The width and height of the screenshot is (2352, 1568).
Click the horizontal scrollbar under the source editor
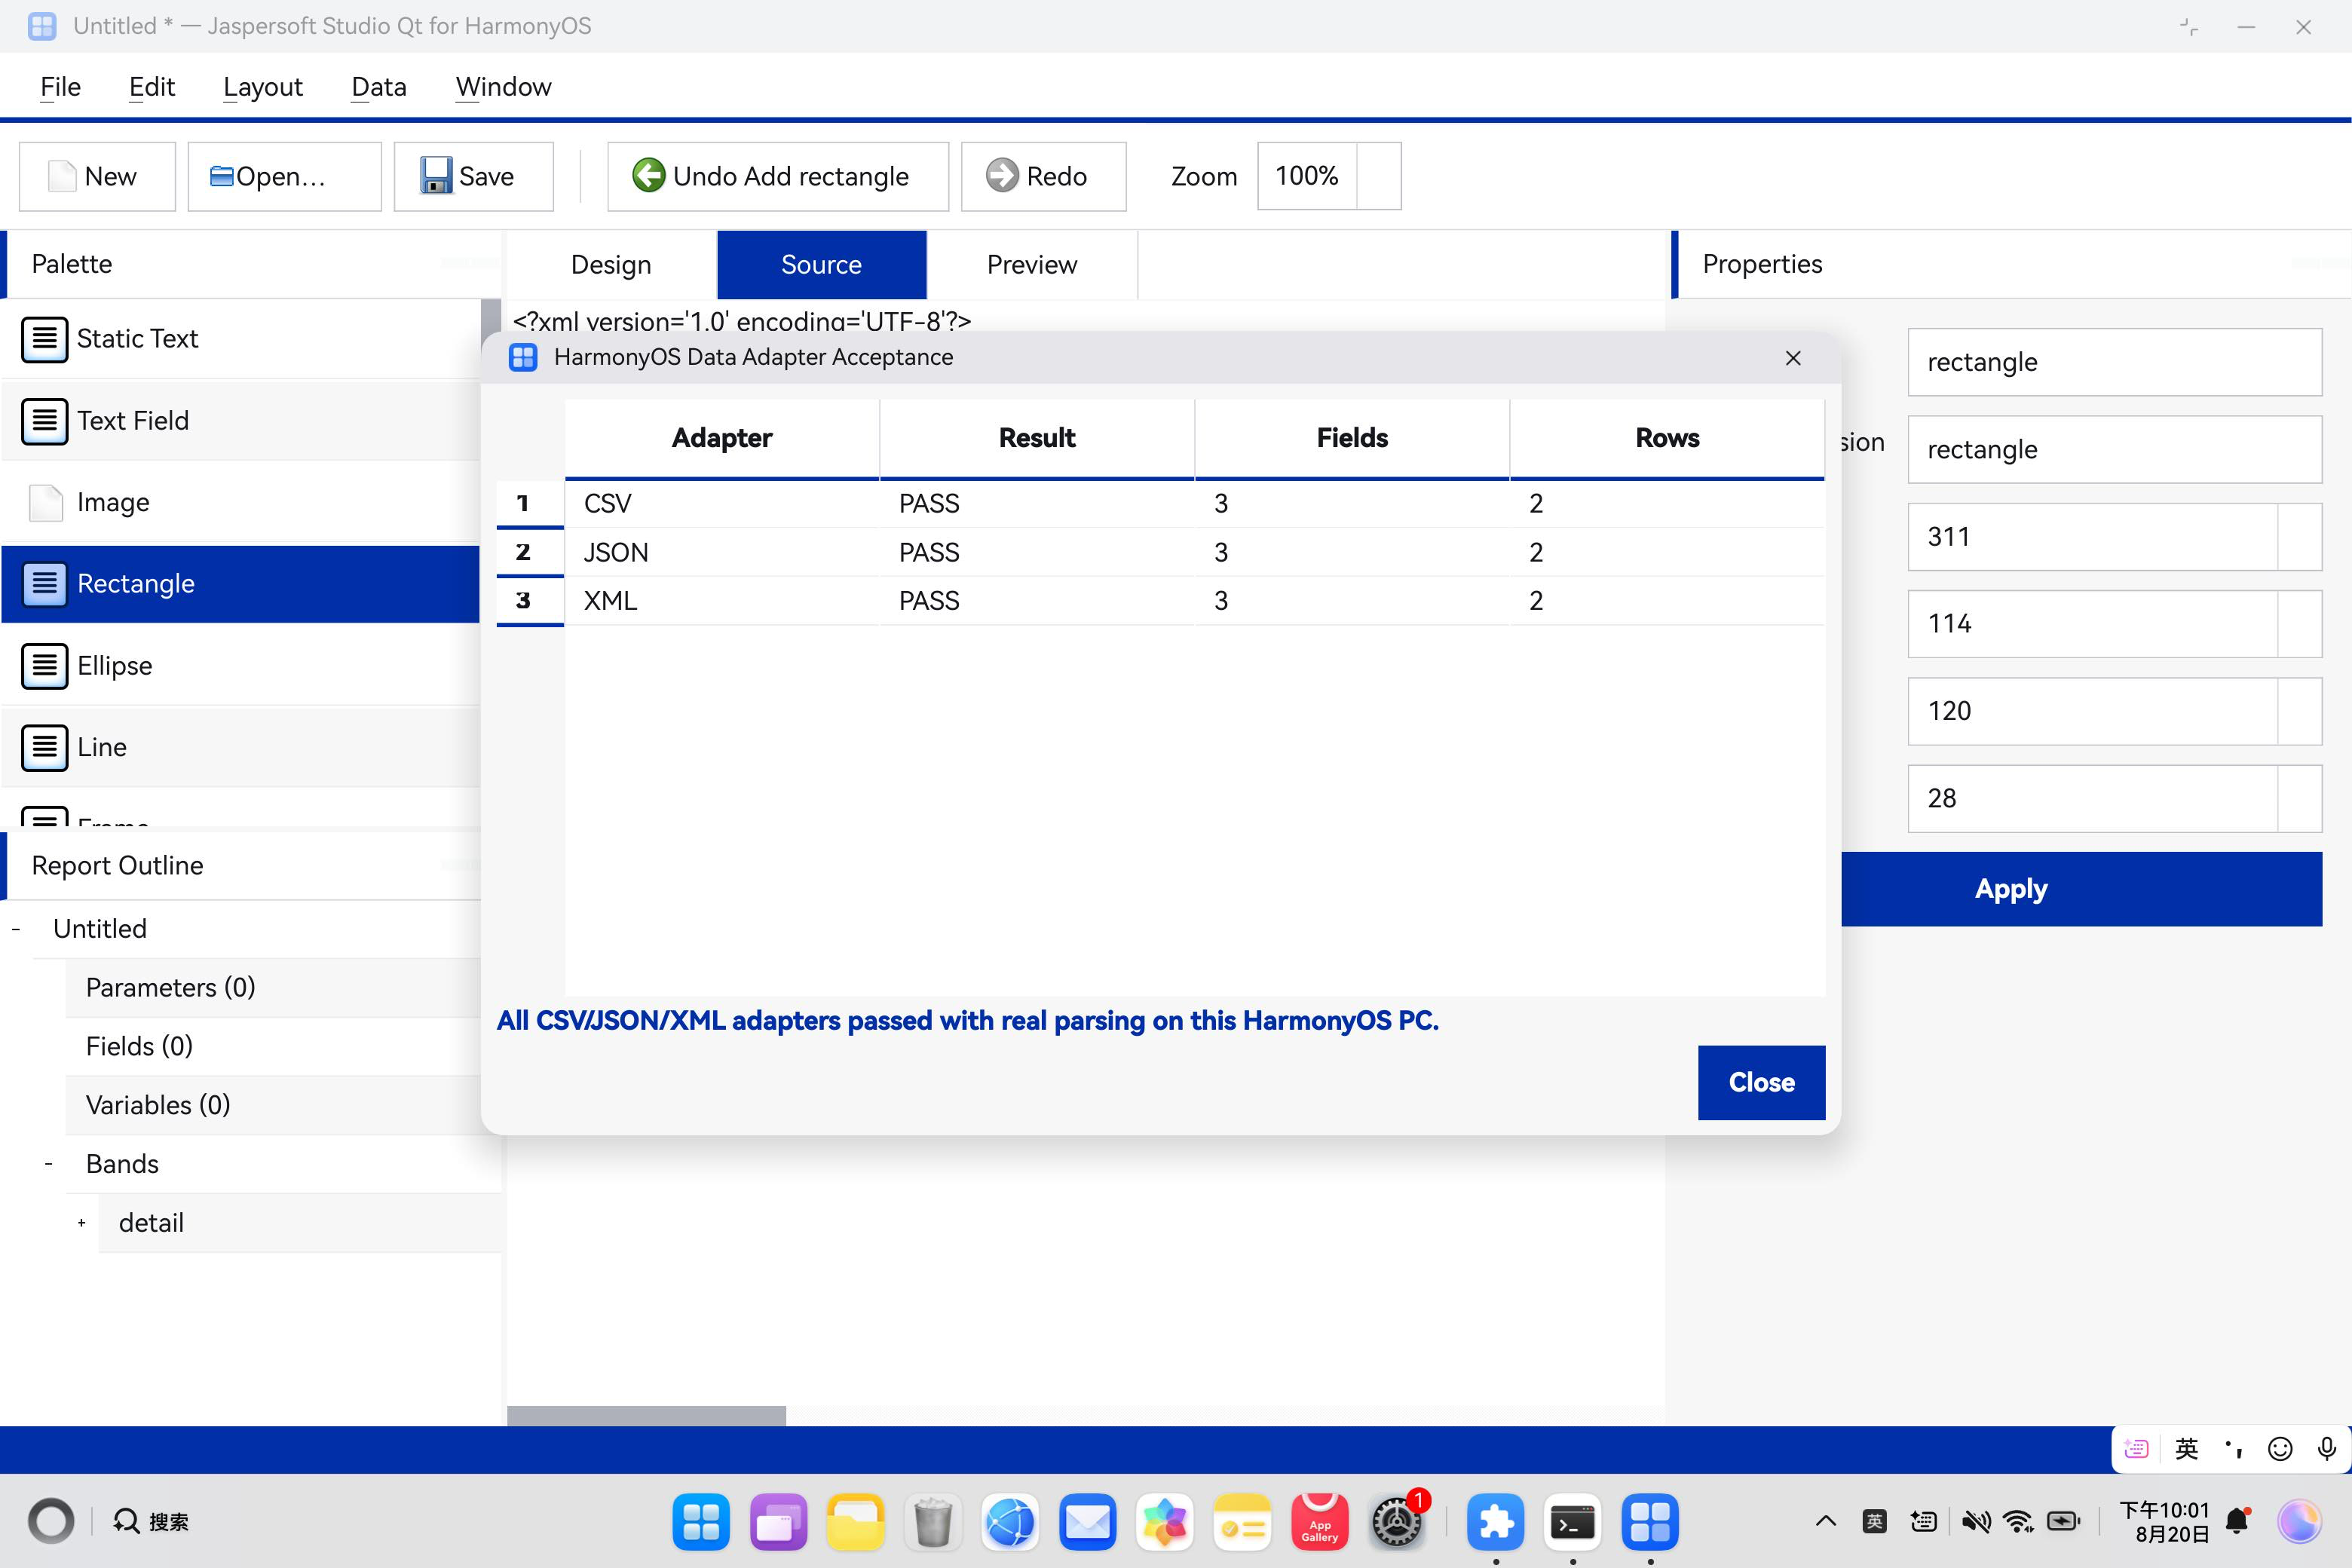646,1415
